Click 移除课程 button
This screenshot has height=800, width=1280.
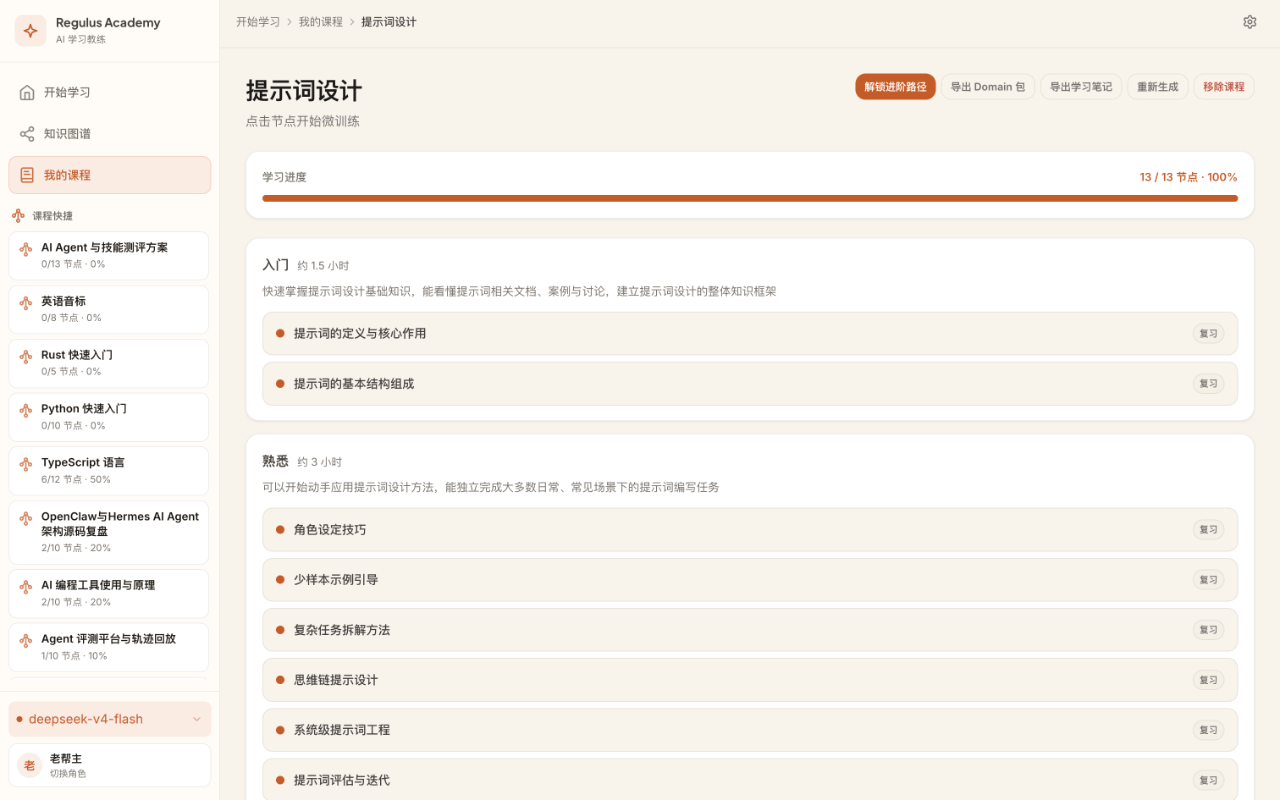pos(1224,87)
